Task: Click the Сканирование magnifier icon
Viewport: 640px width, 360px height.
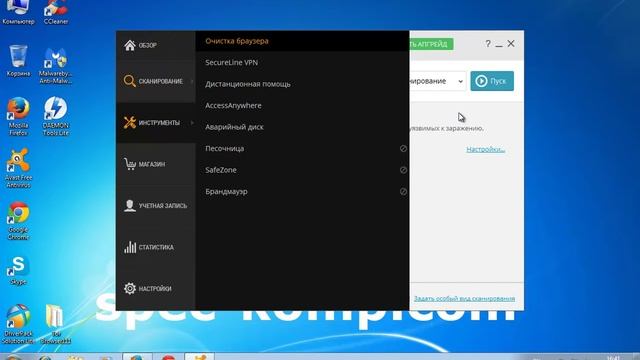Action: (x=129, y=81)
